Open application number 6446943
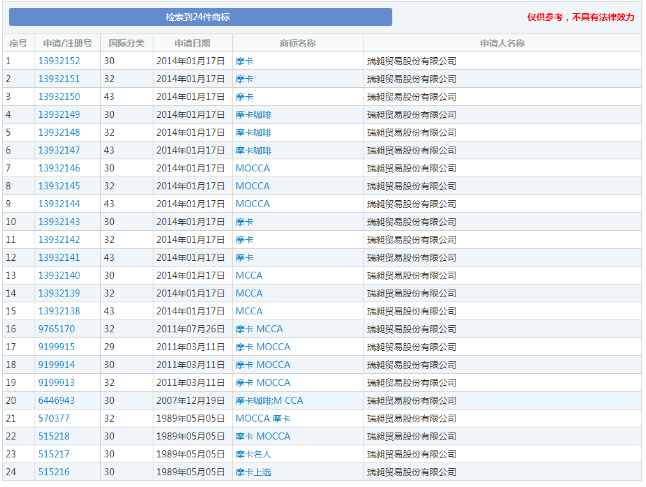The width and height of the screenshot is (646, 487). coord(56,400)
